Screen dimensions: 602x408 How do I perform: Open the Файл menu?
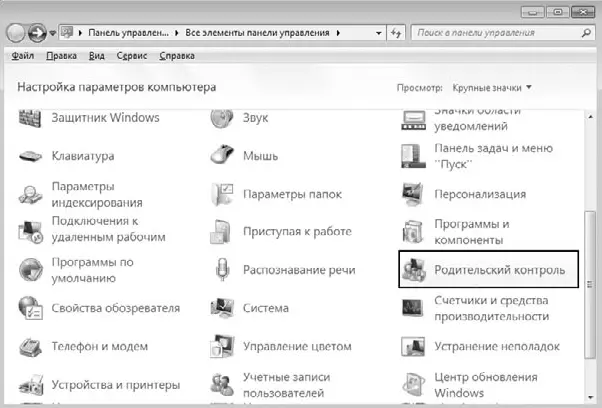(x=23, y=56)
